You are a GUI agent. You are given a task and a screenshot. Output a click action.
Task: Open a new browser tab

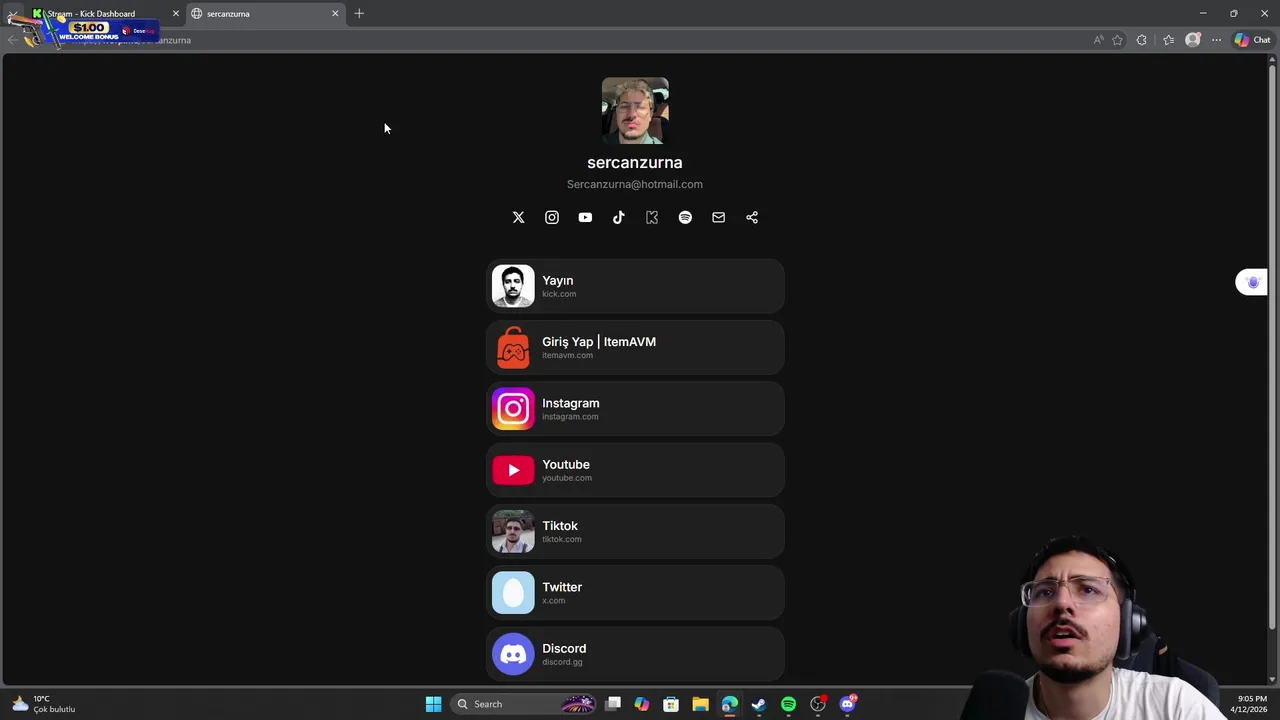click(359, 13)
